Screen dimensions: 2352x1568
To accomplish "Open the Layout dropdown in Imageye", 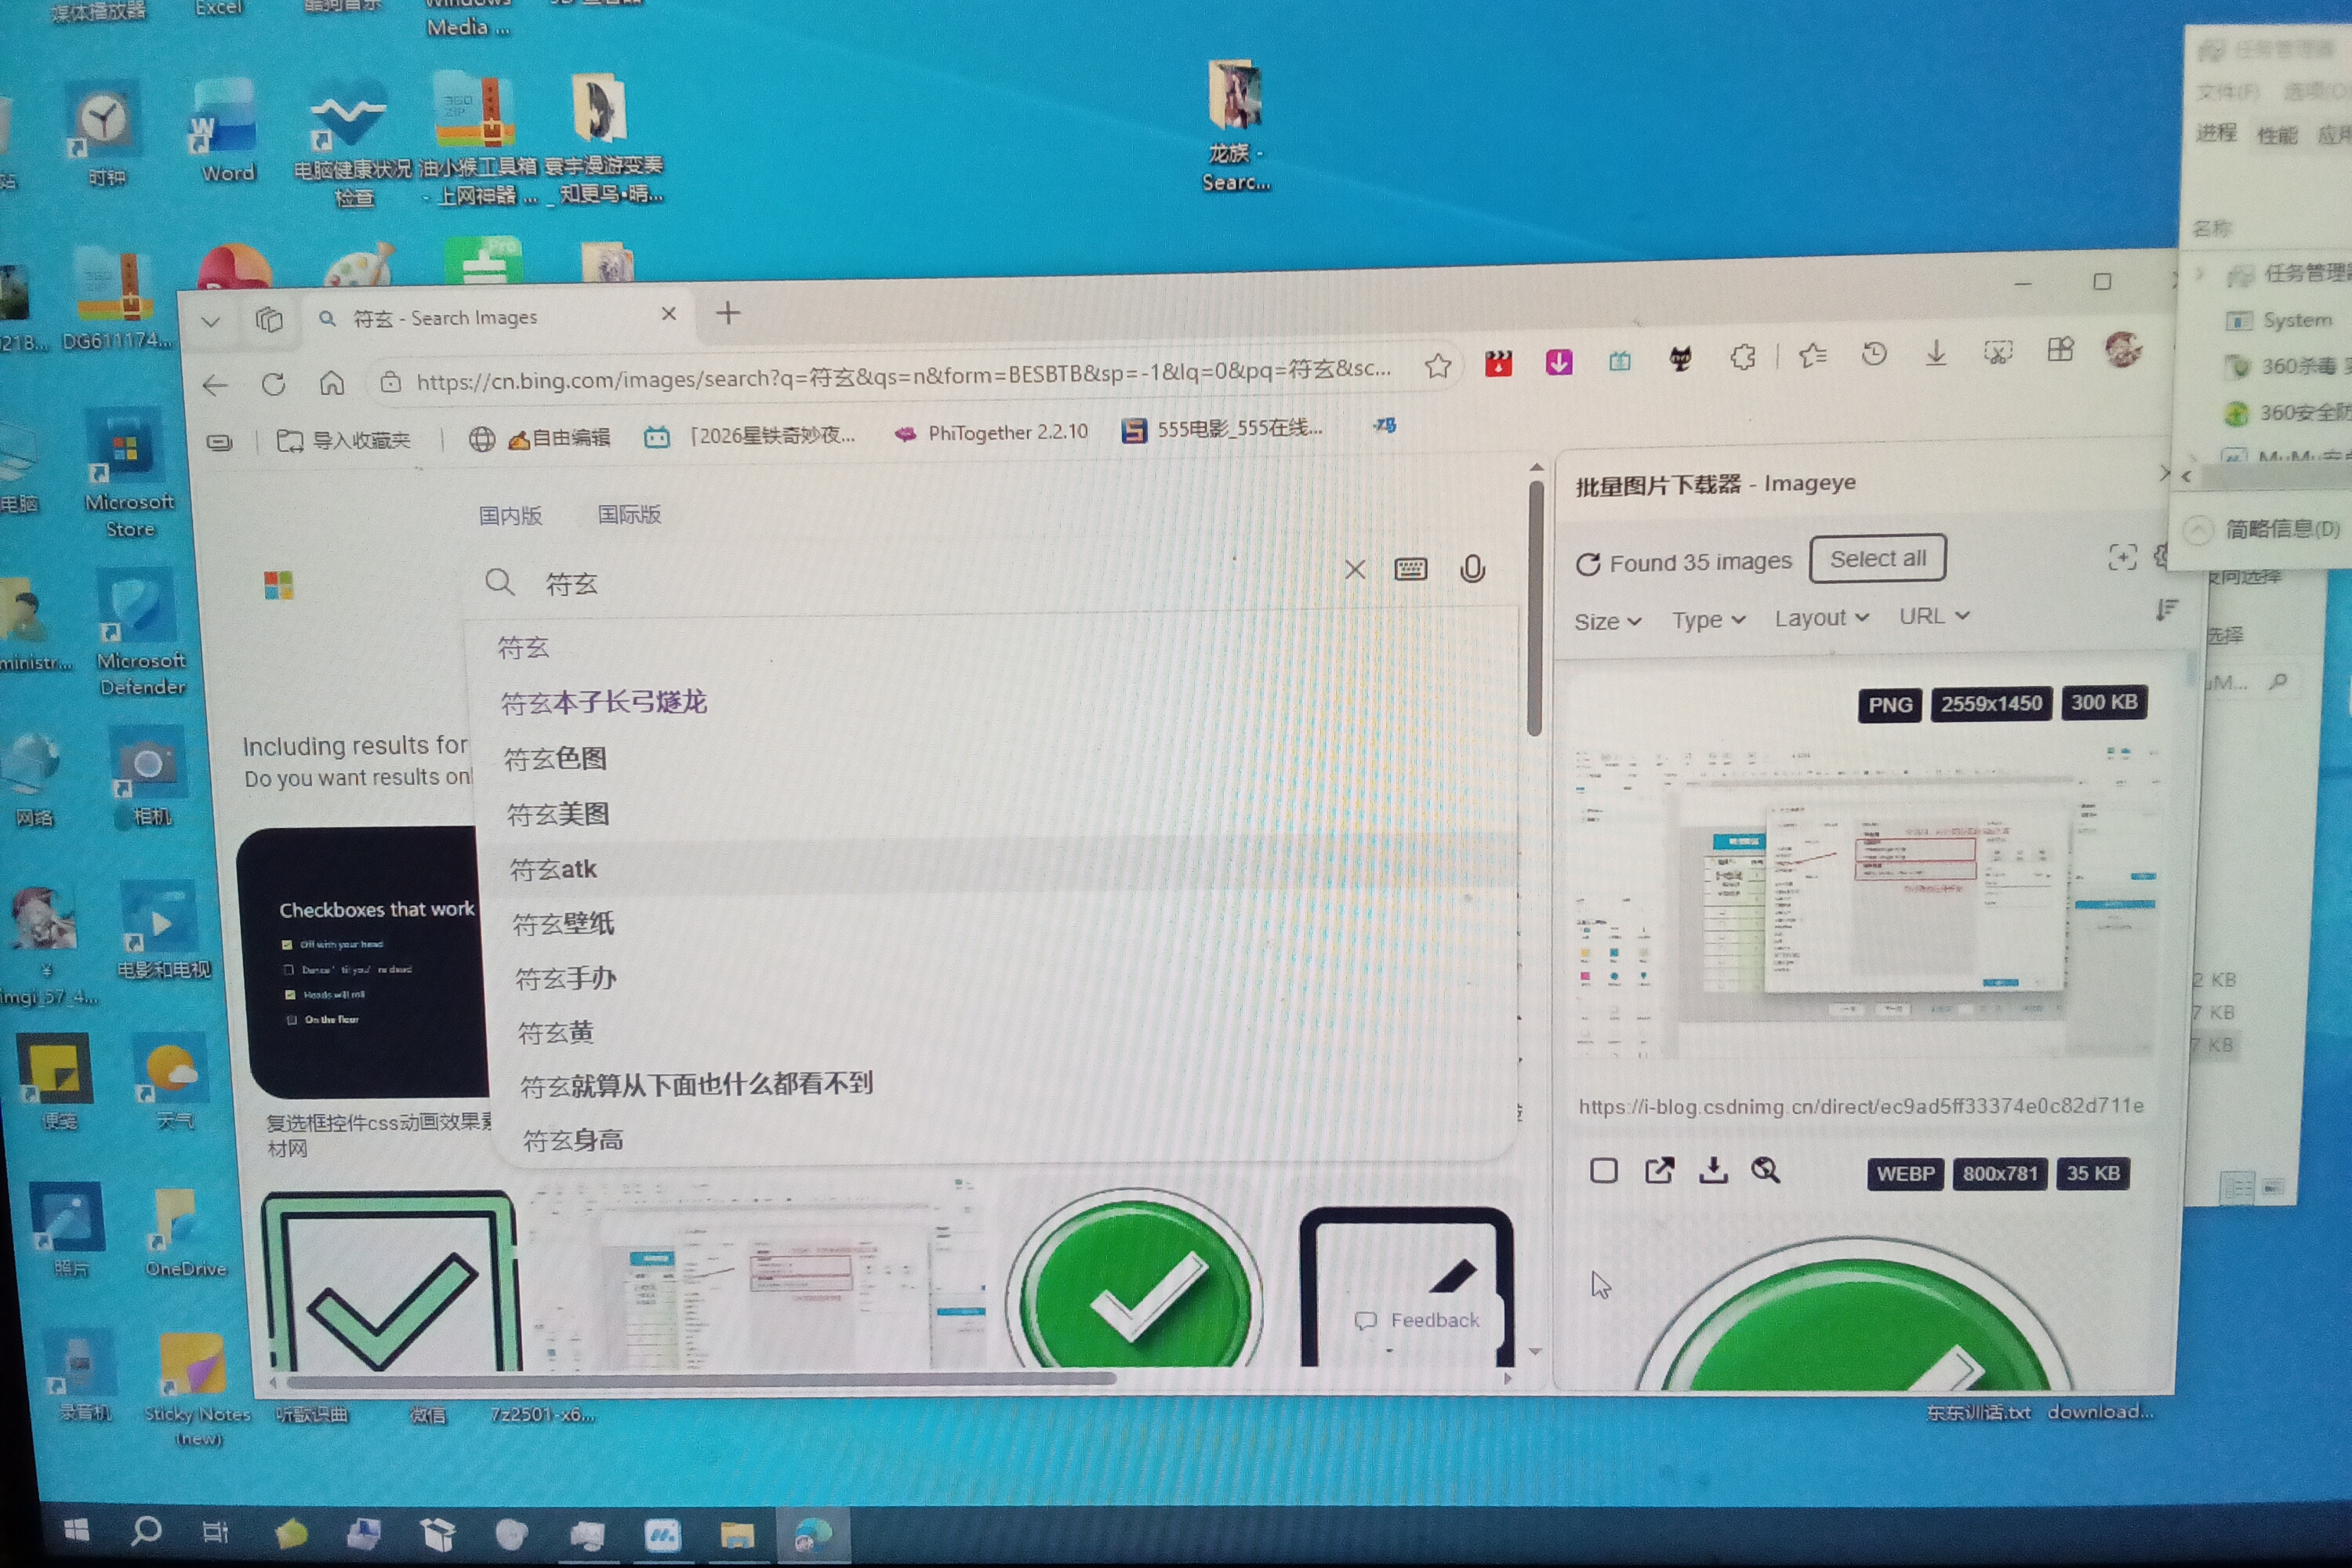I will [x=1821, y=618].
